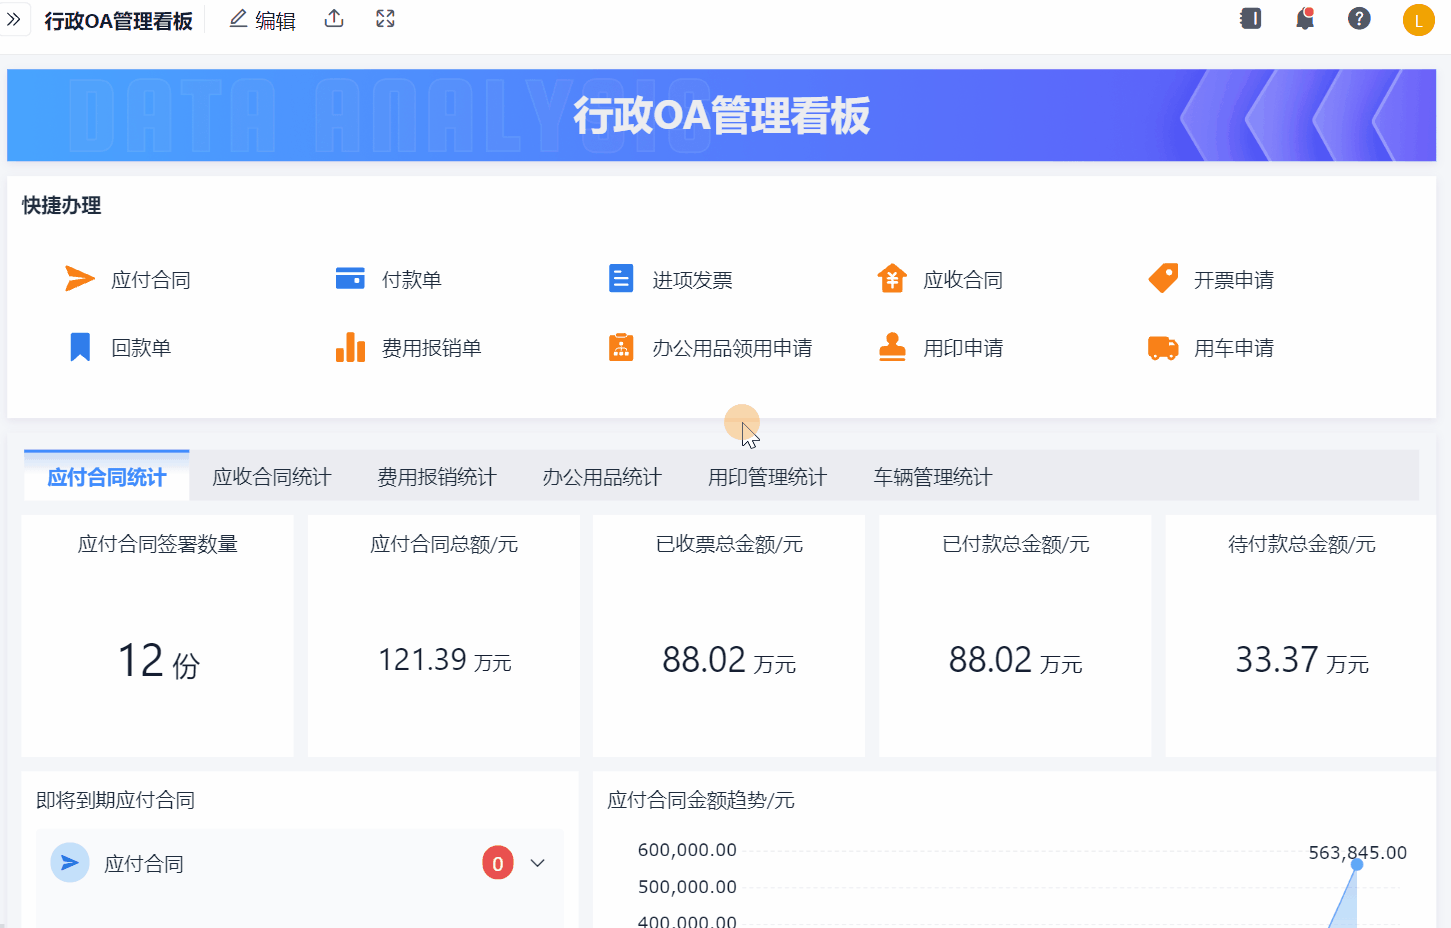Viewport: 1451px width, 928px height.
Task: Open the notification bell icon
Action: point(1304,19)
